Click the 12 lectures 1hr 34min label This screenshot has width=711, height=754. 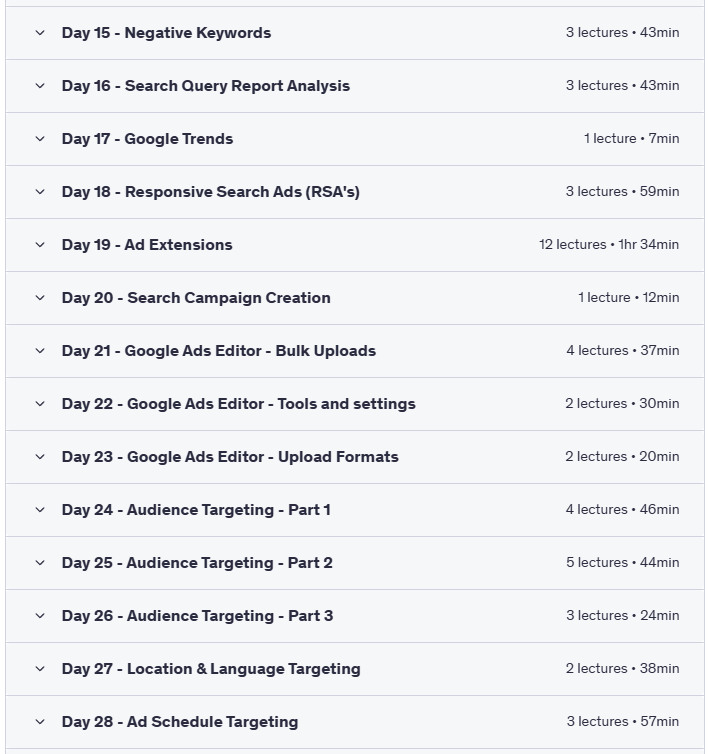(x=608, y=245)
